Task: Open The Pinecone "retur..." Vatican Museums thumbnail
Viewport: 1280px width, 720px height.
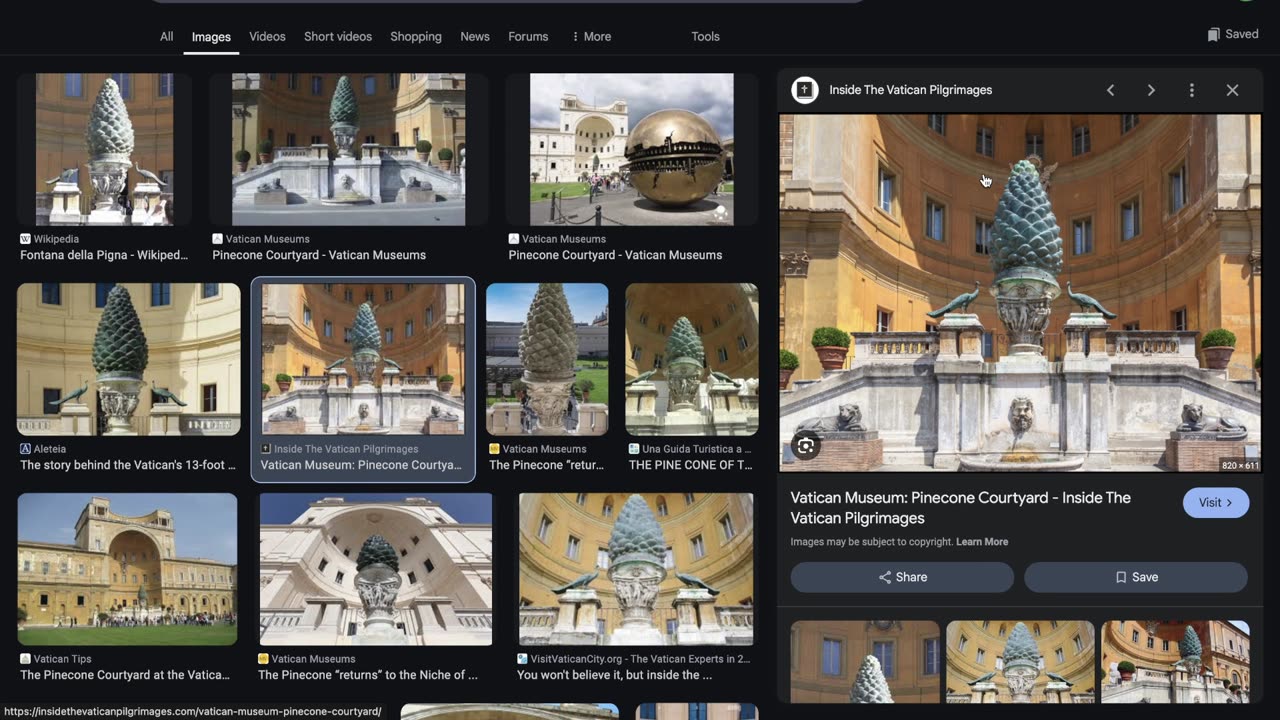Action: pyautogui.click(x=547, y=359)
